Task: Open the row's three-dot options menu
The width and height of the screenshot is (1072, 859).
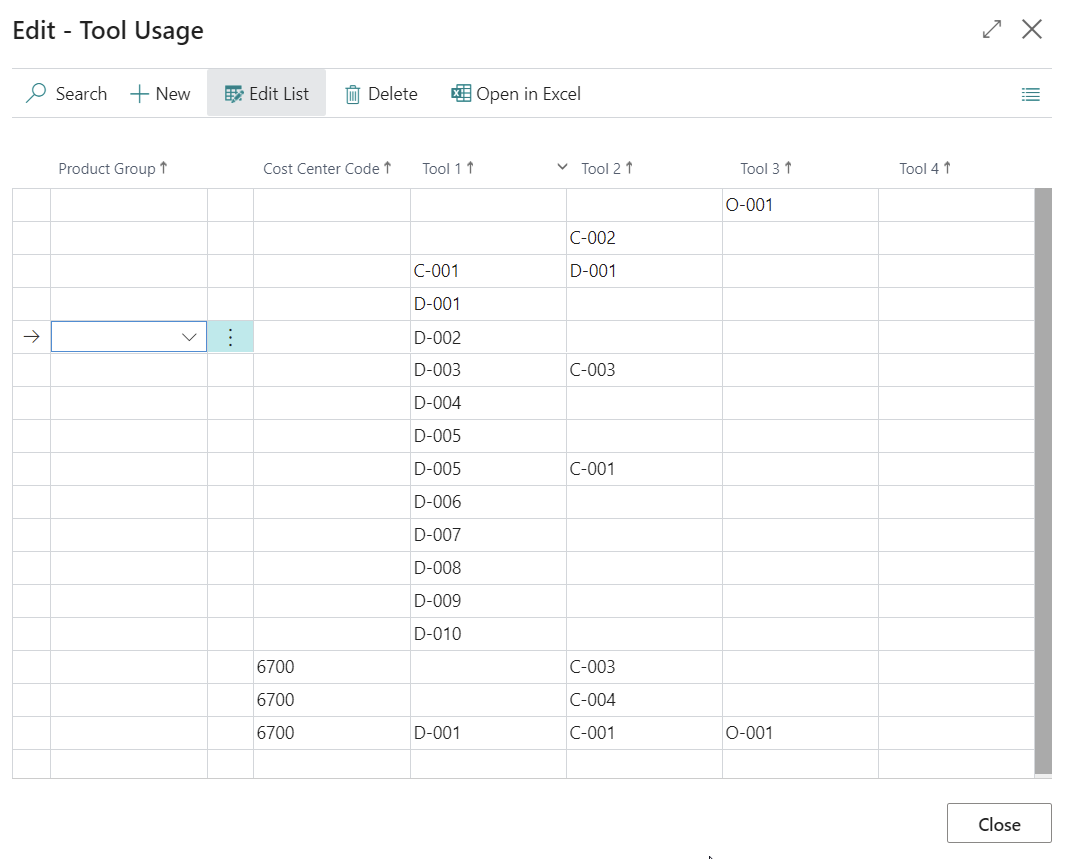Action: click(x=230, y=337)
